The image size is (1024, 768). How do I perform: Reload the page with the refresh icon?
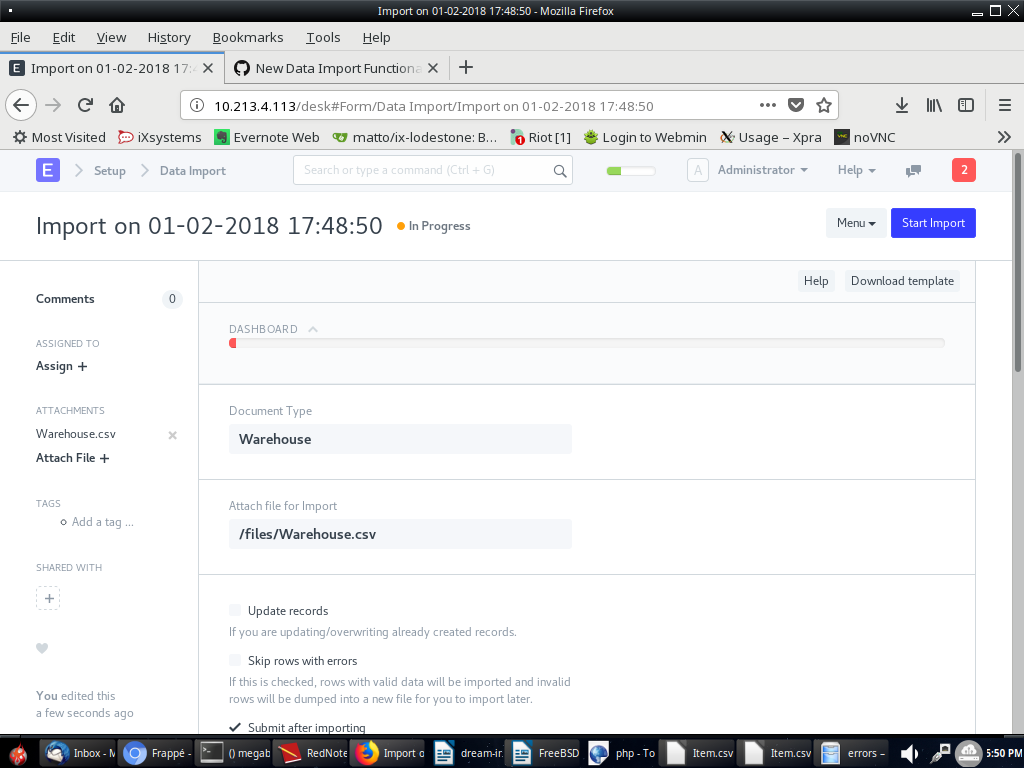click(x=84, y=104)
